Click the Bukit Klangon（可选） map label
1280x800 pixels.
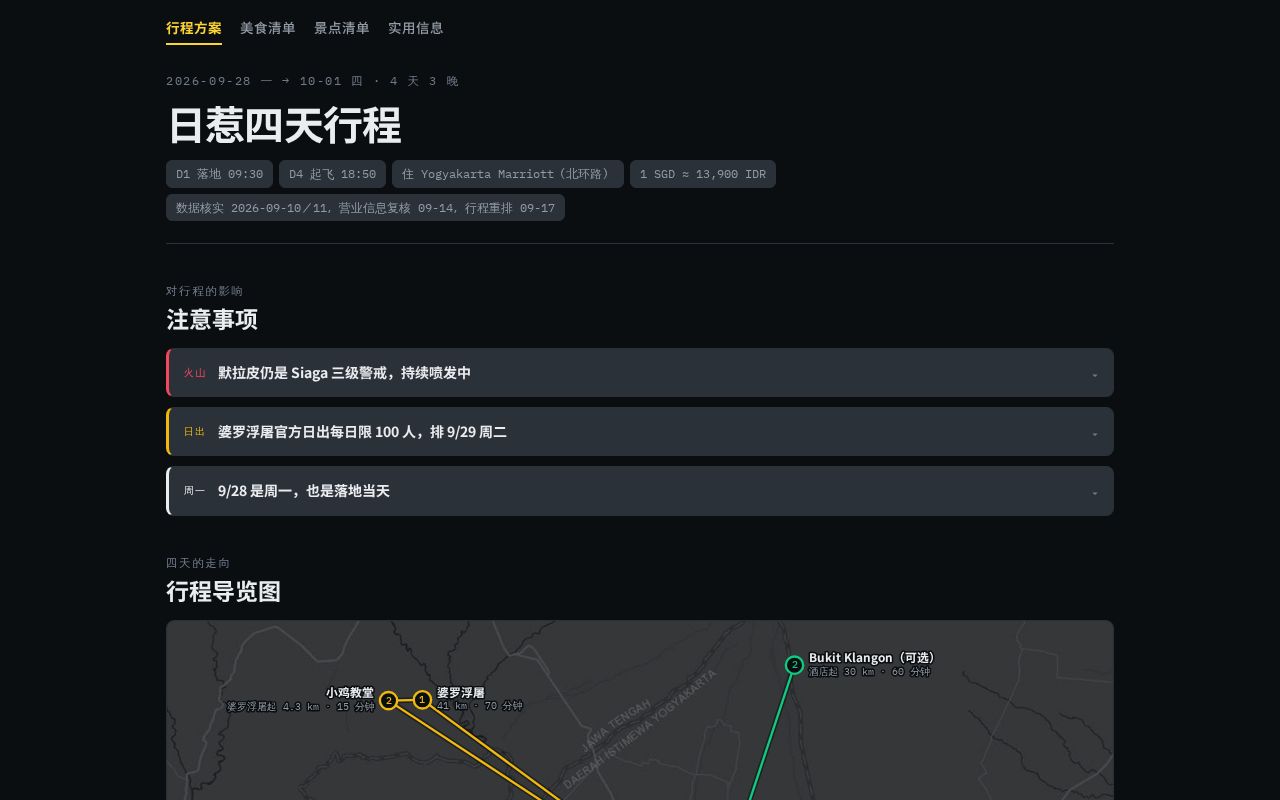click(872, 657)
